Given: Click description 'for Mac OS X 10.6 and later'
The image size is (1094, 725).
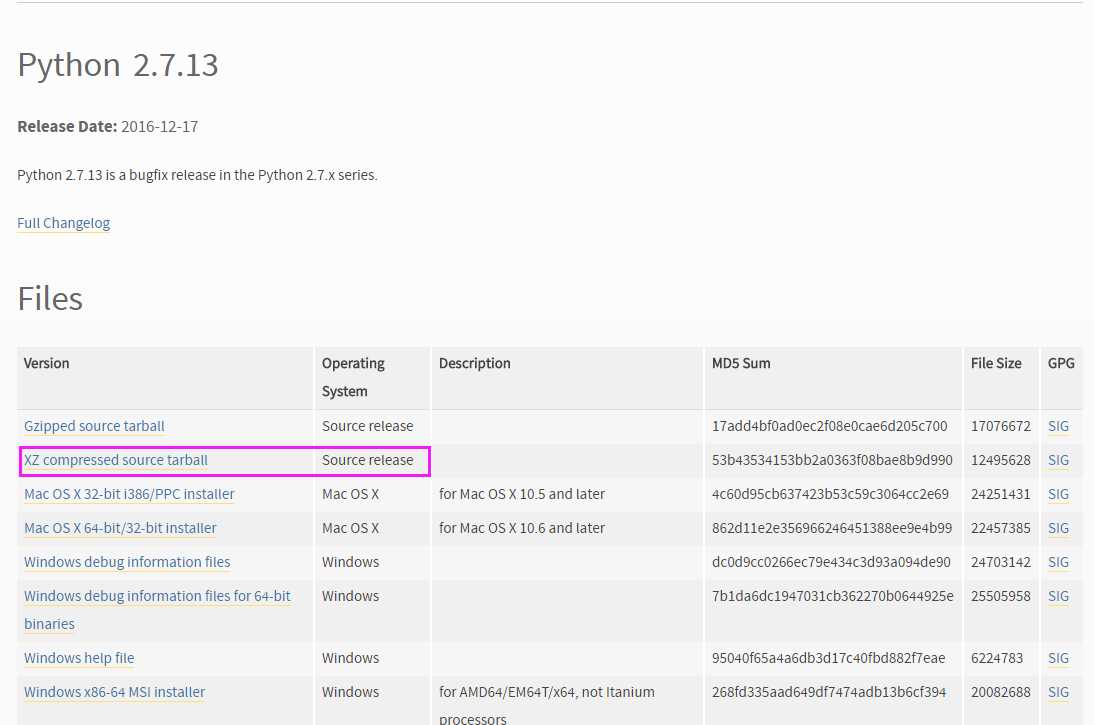Looking at the screenshot, I should click(522, 528).
